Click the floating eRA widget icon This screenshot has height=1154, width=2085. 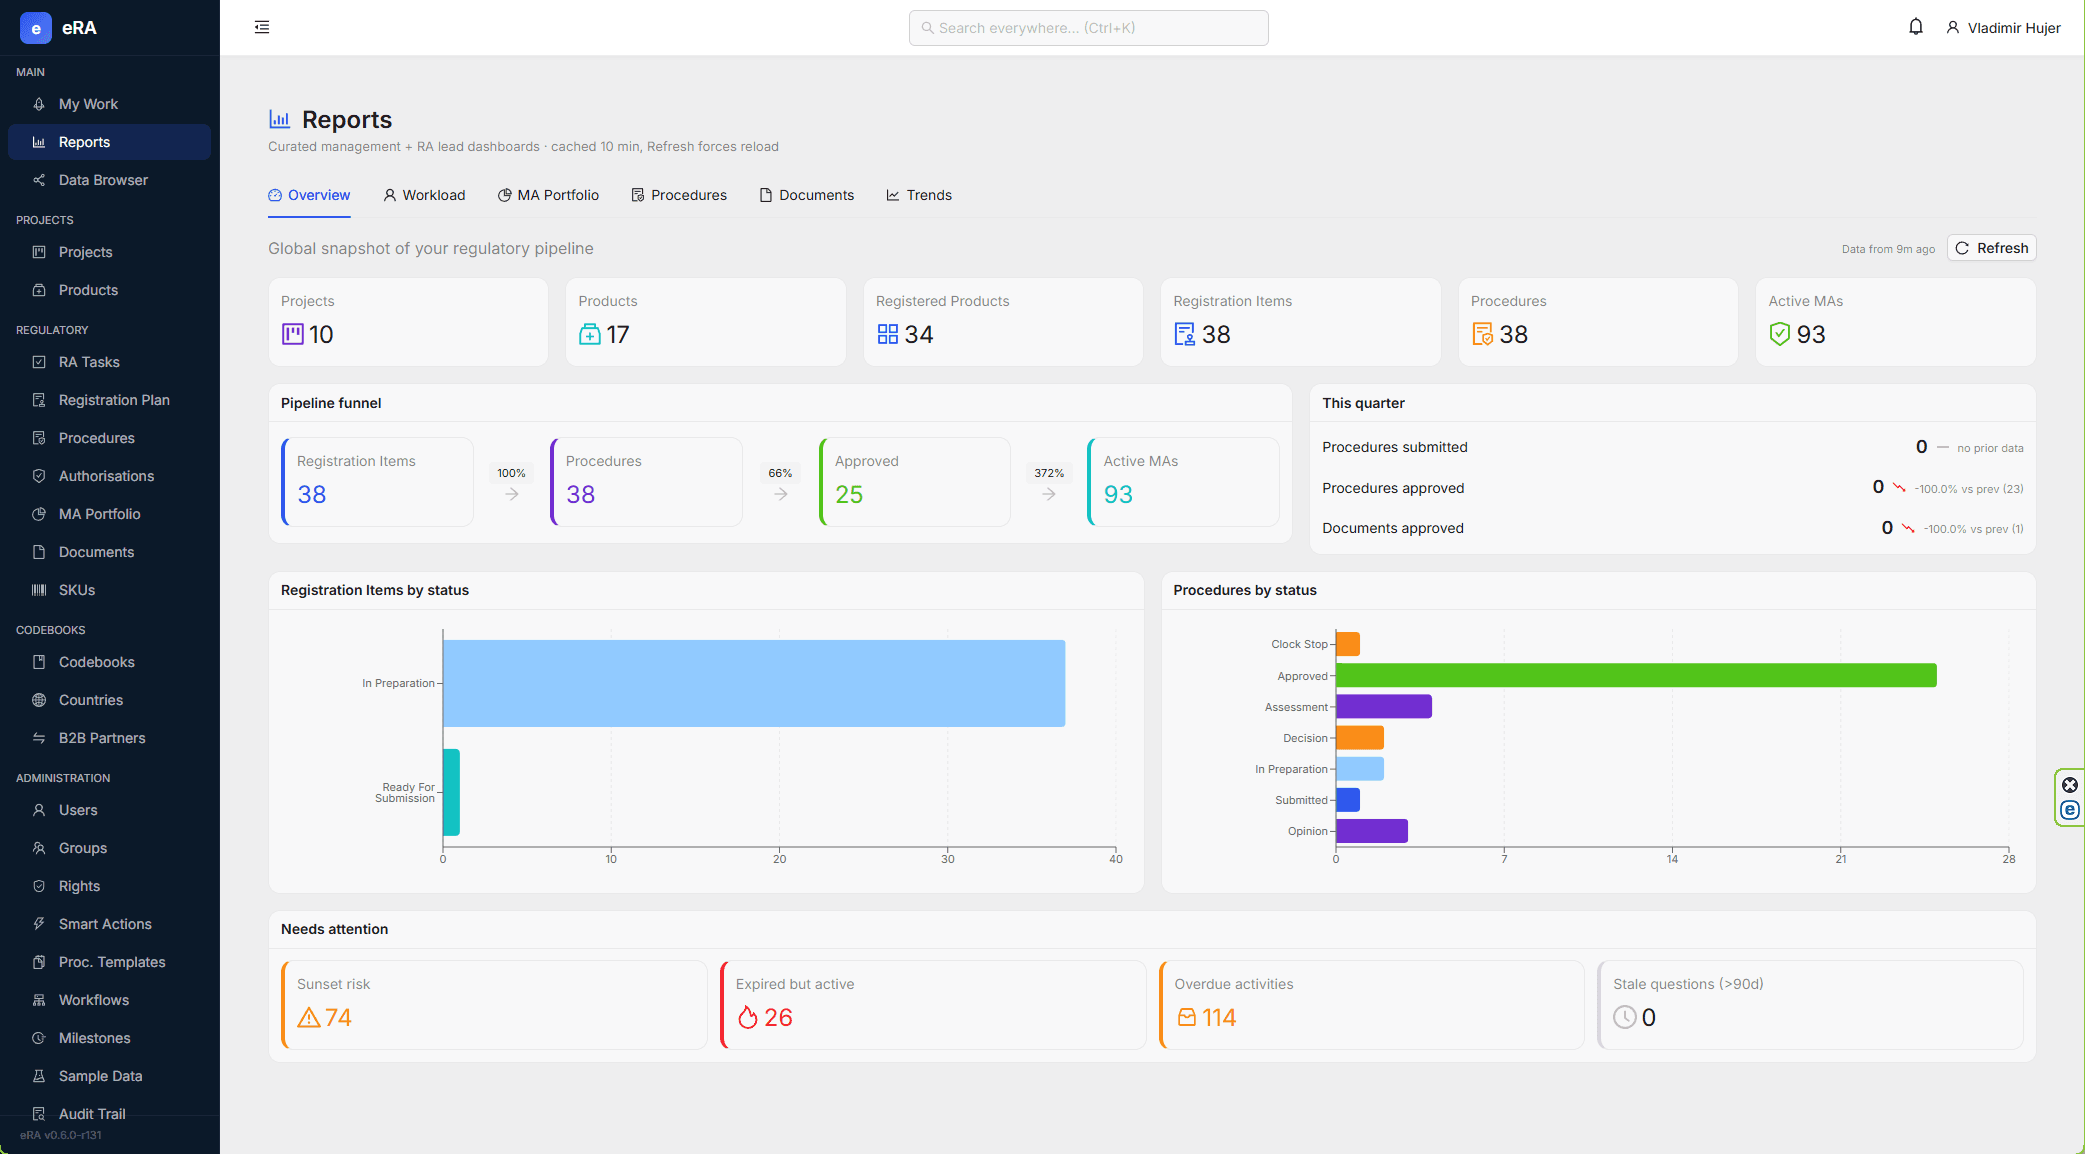coord(2070,810)
